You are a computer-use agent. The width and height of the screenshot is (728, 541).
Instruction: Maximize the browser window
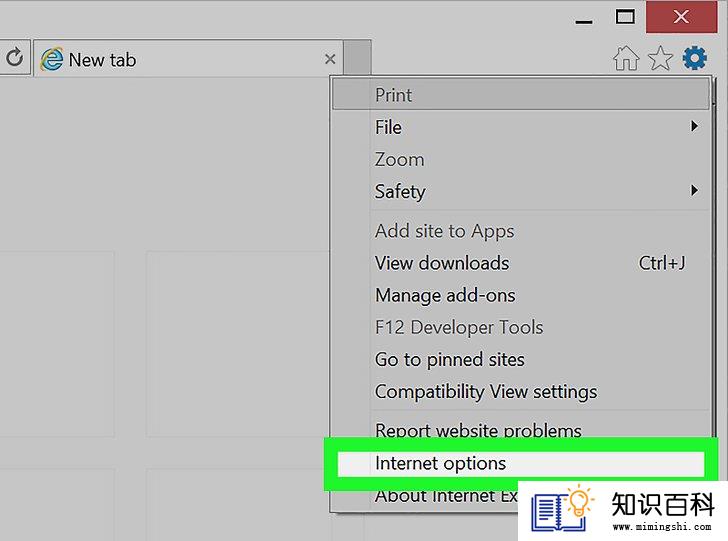pos(625,18)
